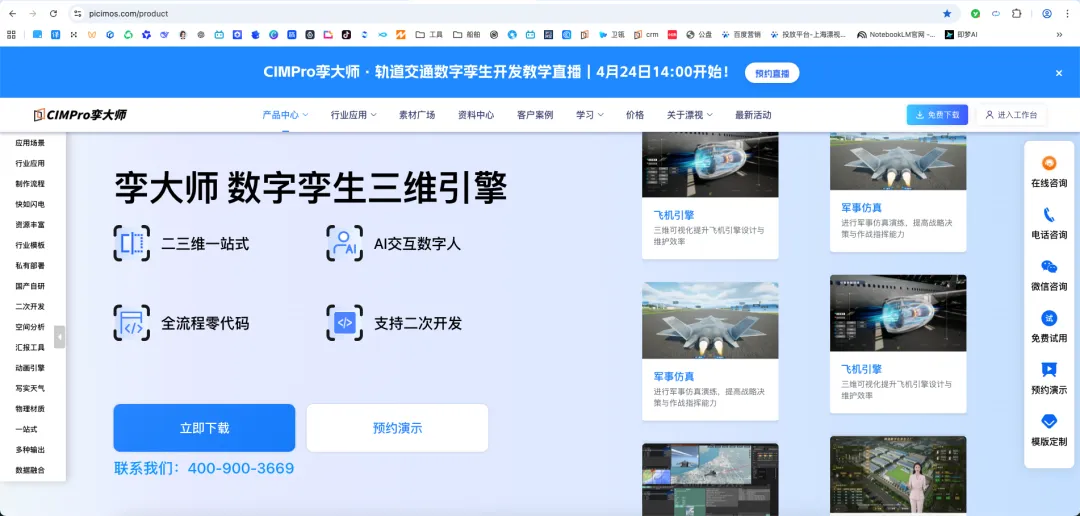Jump to 数据融合 in side navigation
The image size is (1080, 516).
(30, 470)
